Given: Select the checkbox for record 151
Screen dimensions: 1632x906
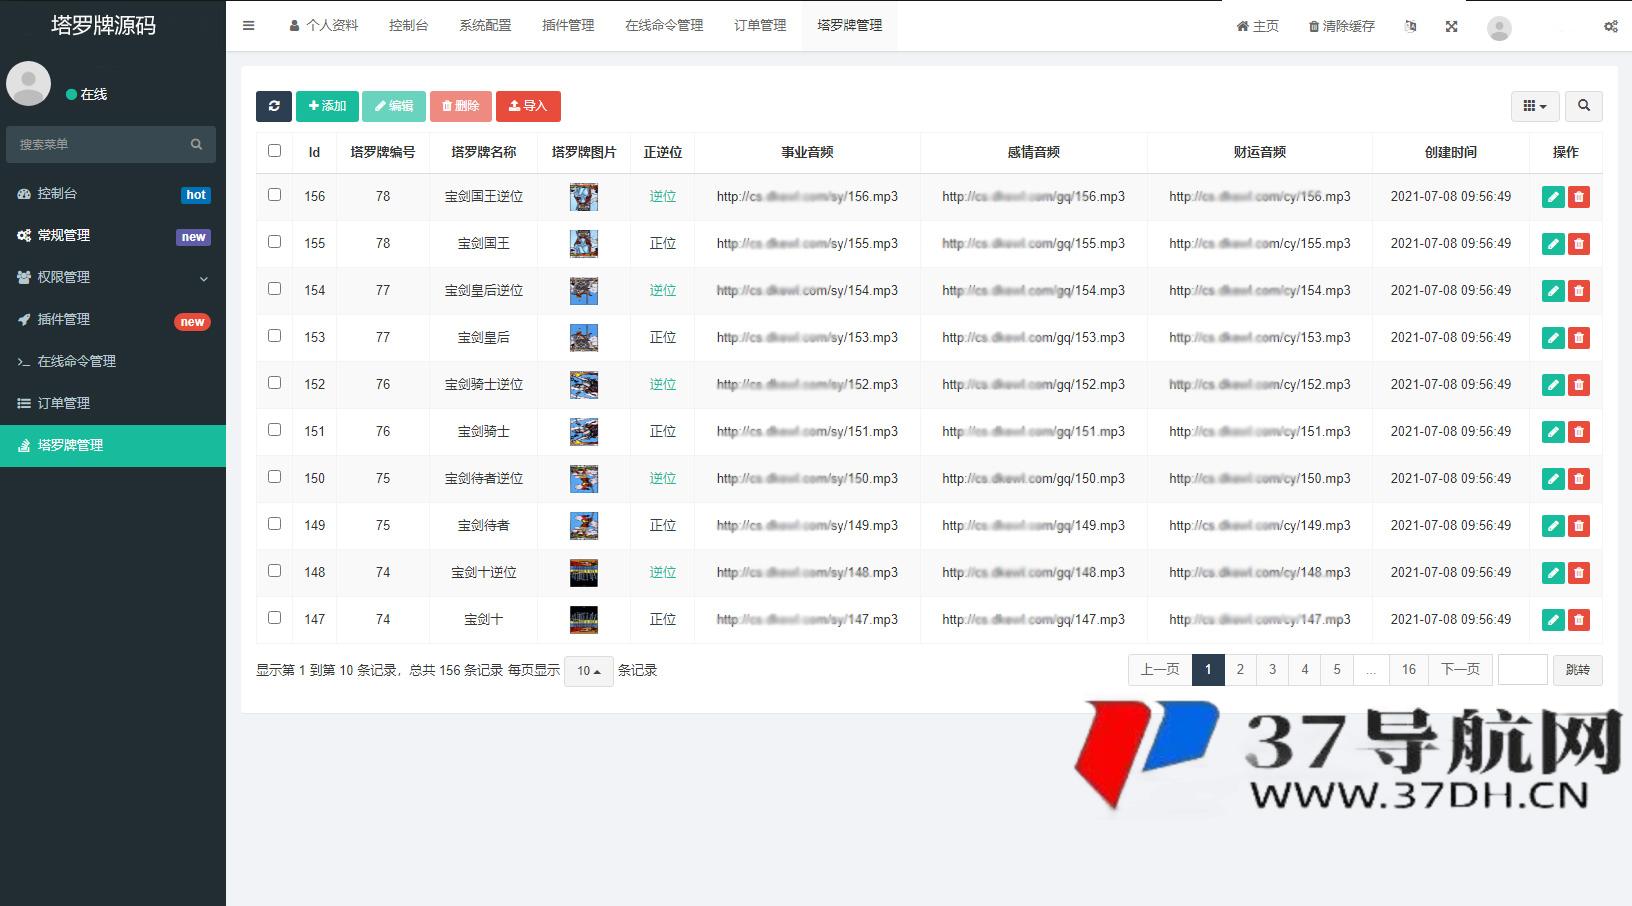Looking at the screenshot, I should pyautogui.click(x=274, y=430).
